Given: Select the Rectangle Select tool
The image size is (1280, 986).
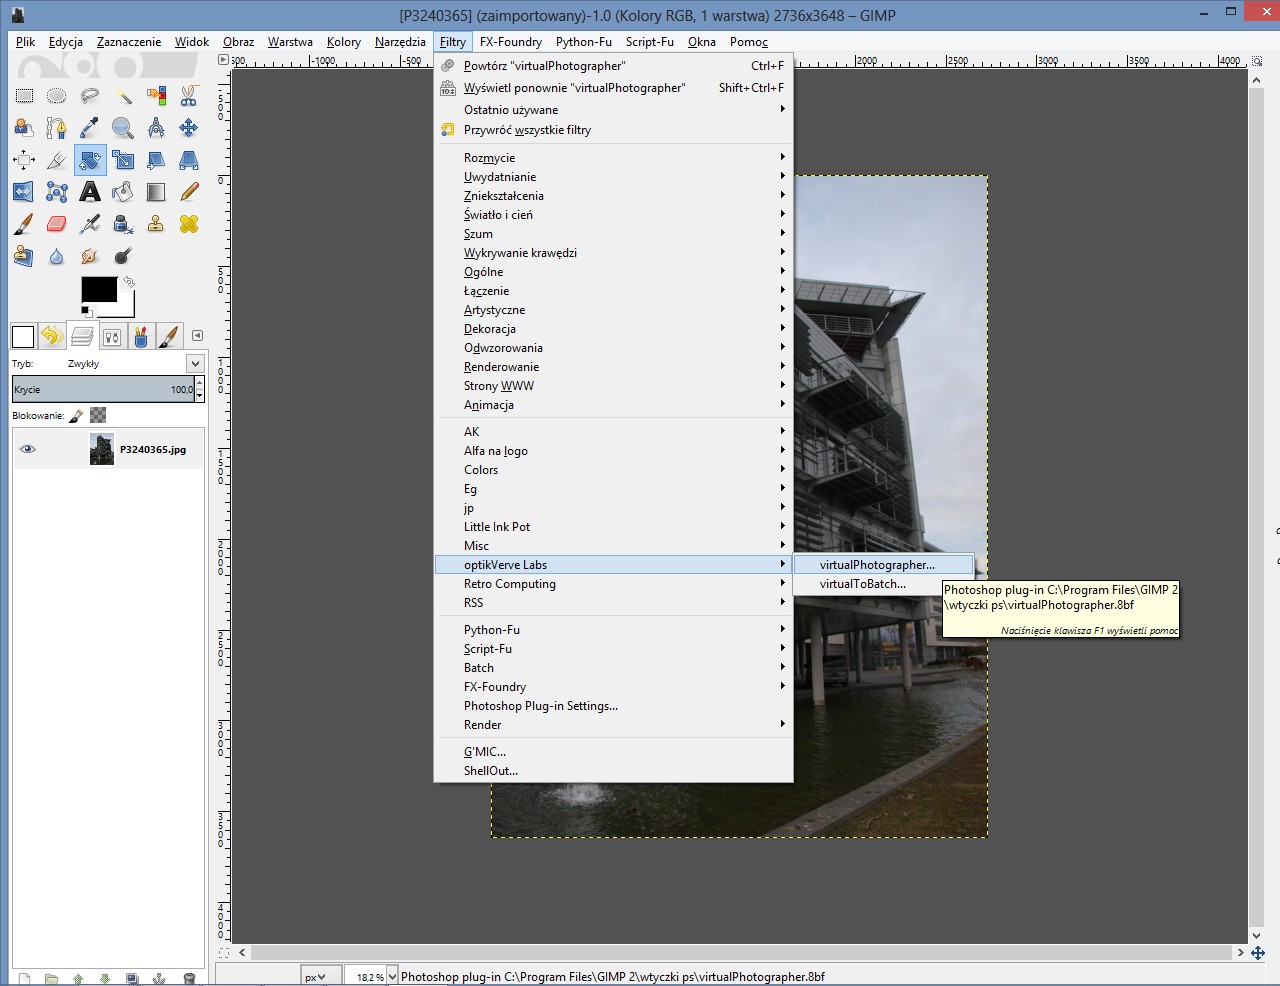Looking at the screenshot, I should 24,96.
